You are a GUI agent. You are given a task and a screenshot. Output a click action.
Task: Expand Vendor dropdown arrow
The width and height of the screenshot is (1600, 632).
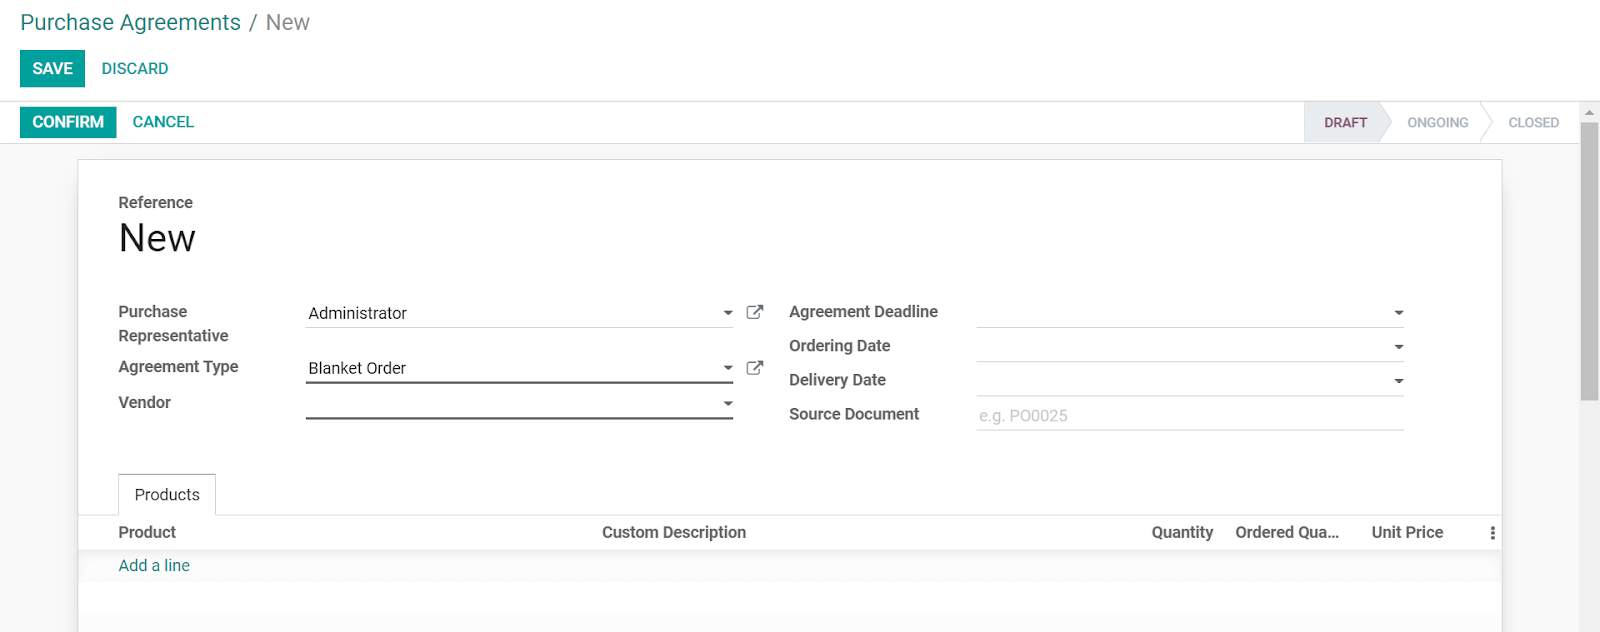pyautogui.click(x=728, y=403)
